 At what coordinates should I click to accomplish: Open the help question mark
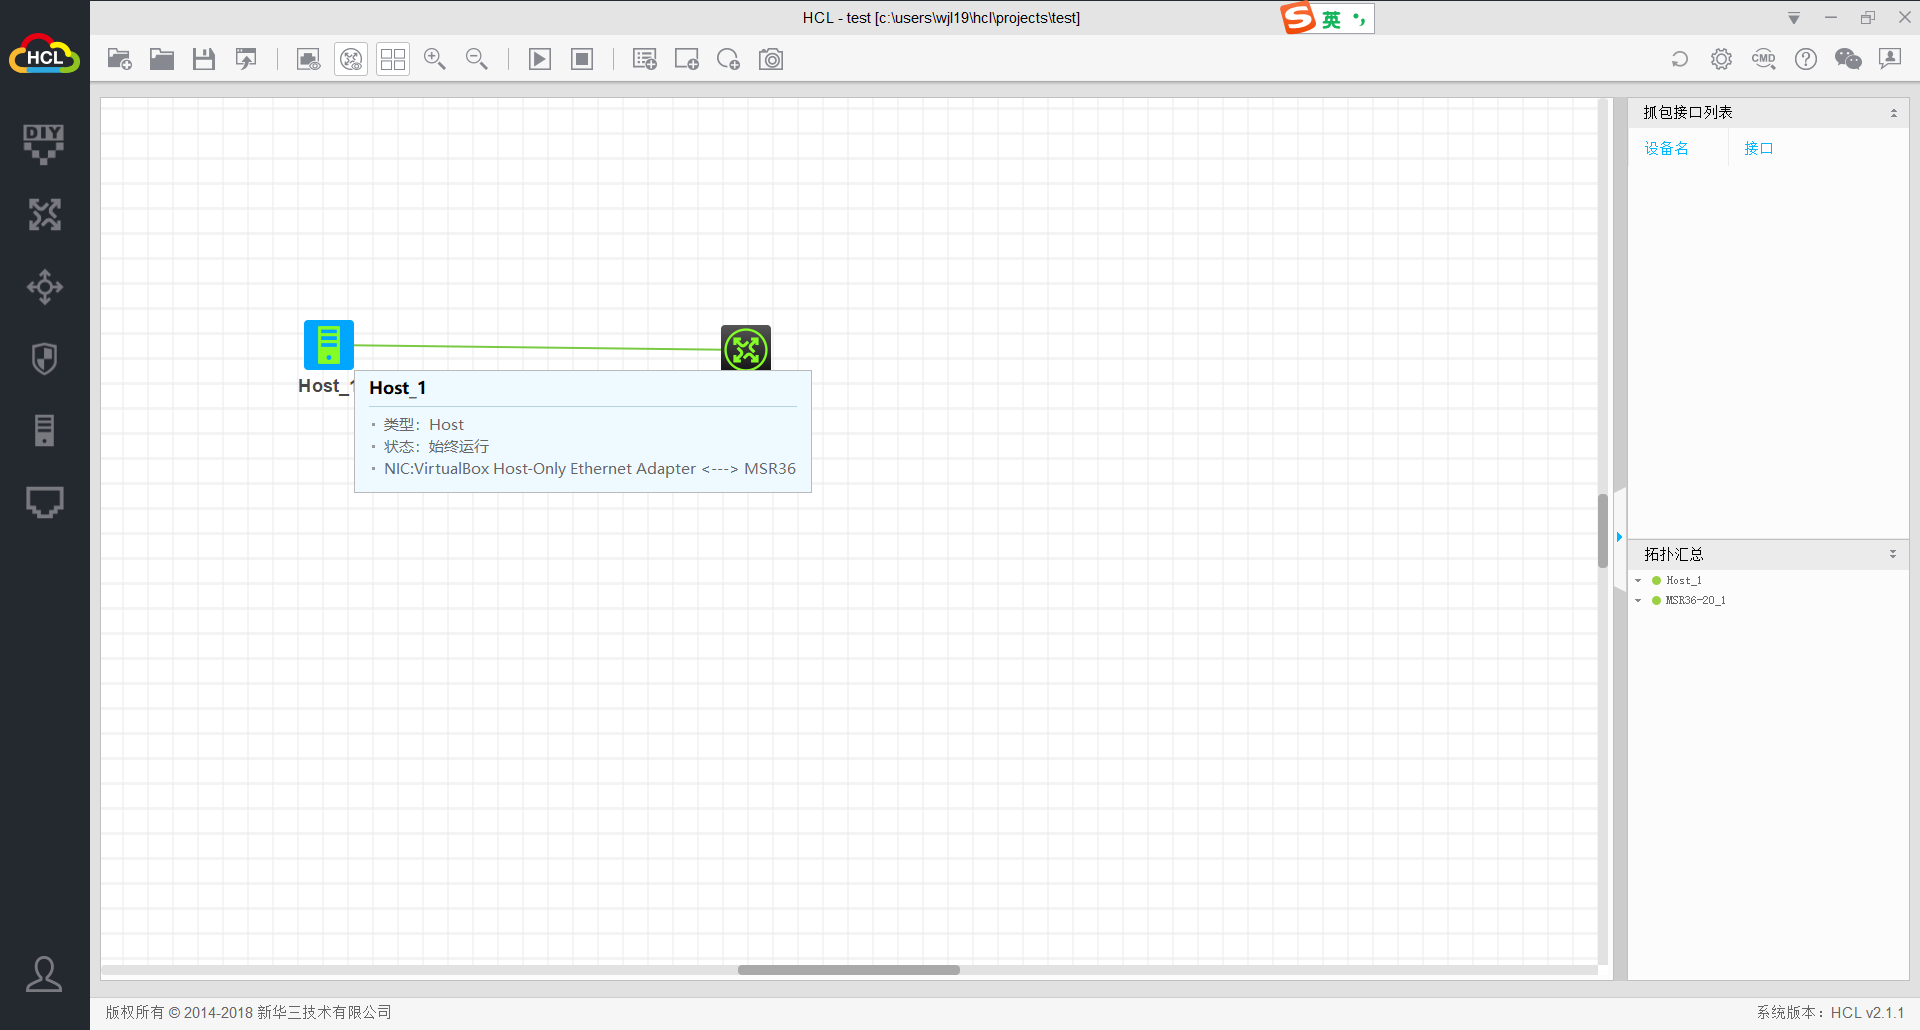(x=1806, y=60)
